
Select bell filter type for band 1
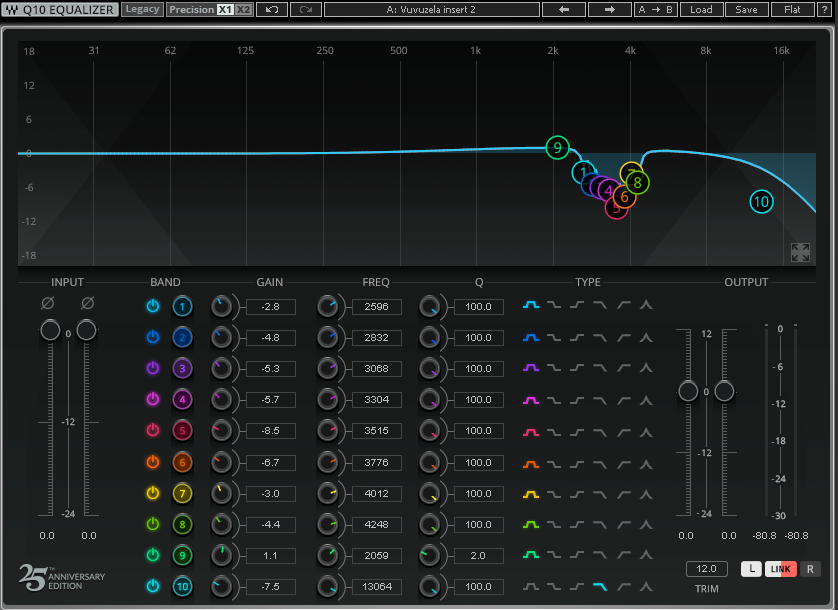[x=531, y=305]
